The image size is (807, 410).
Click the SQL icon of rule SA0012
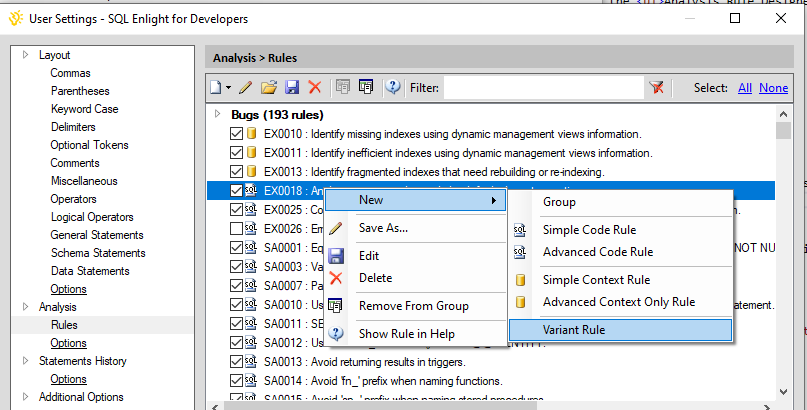pyautogui.click(x=251, y=342)
